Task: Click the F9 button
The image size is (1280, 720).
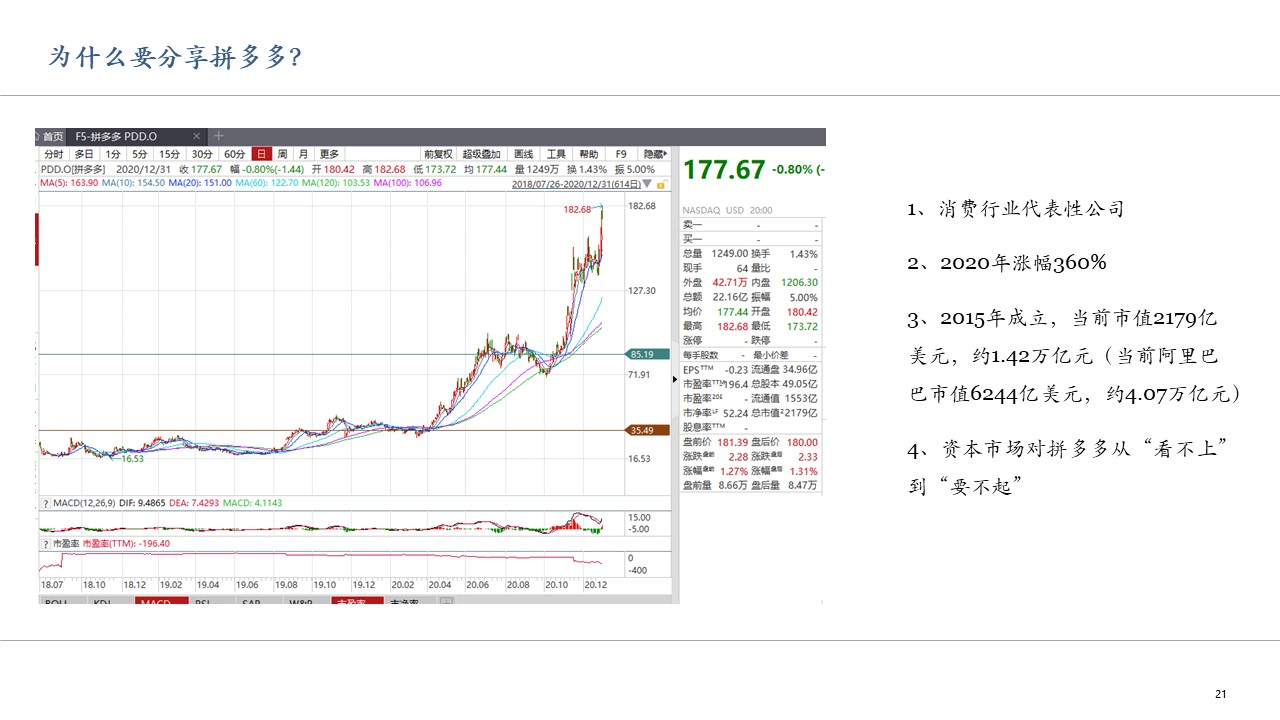Action: click(621, 154)
